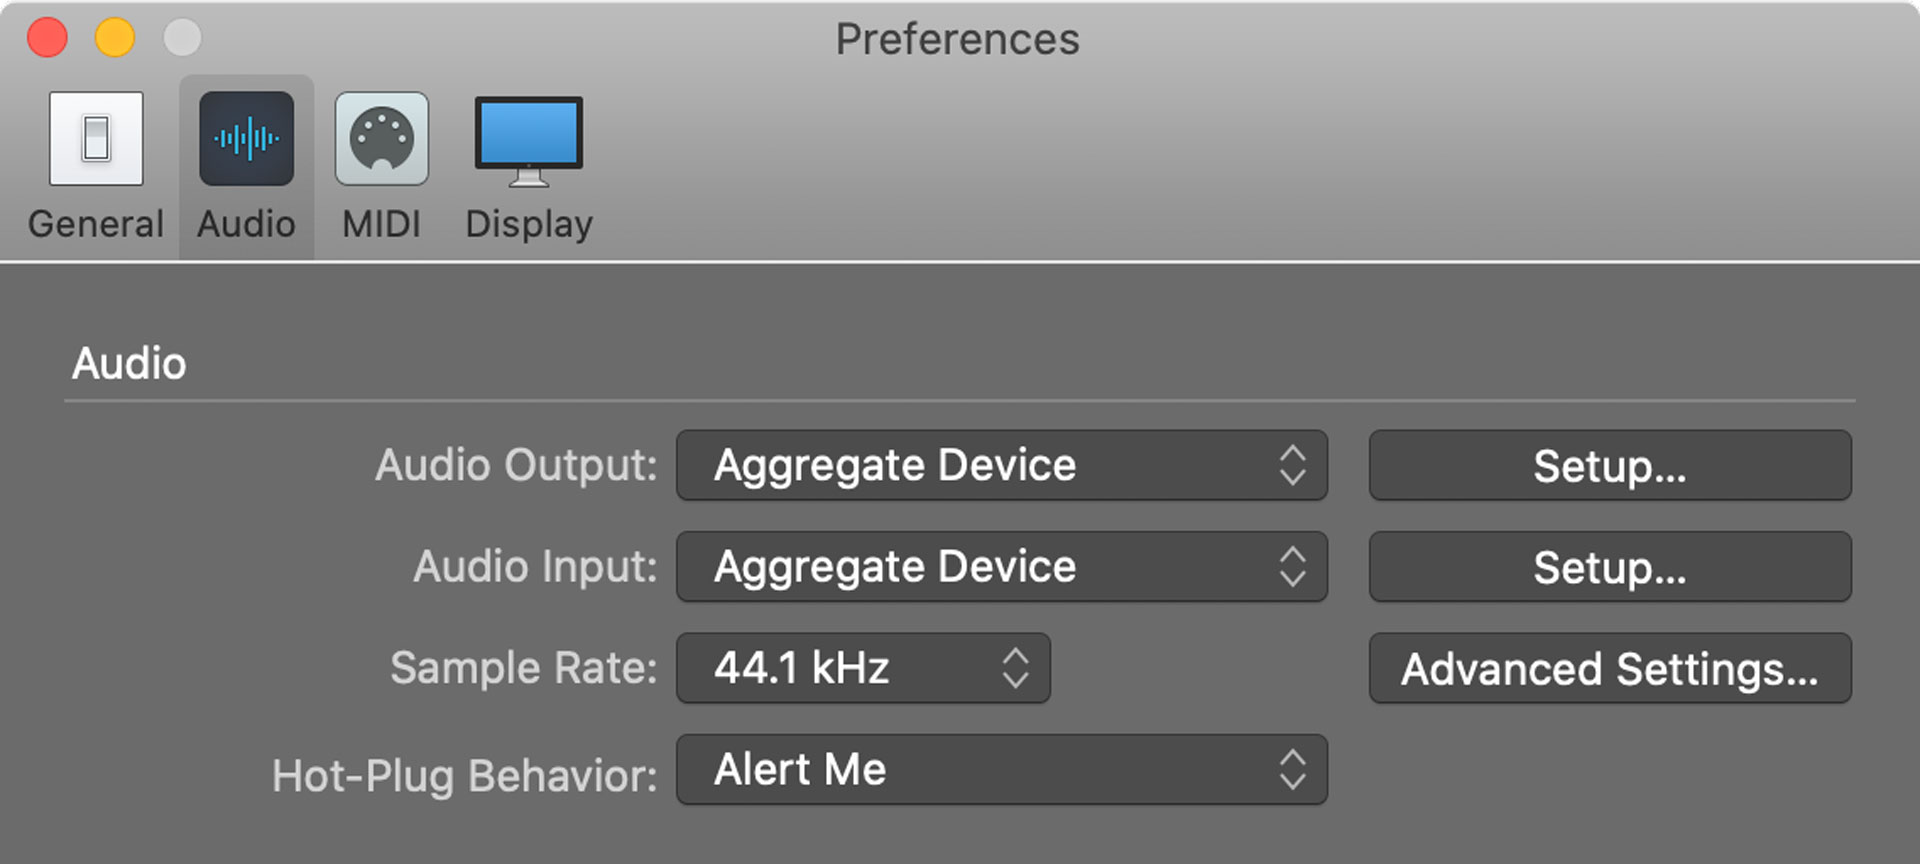
Task: Open the MIDI connector icon pane
Action: pyautogui.click(x=382, y=139)
